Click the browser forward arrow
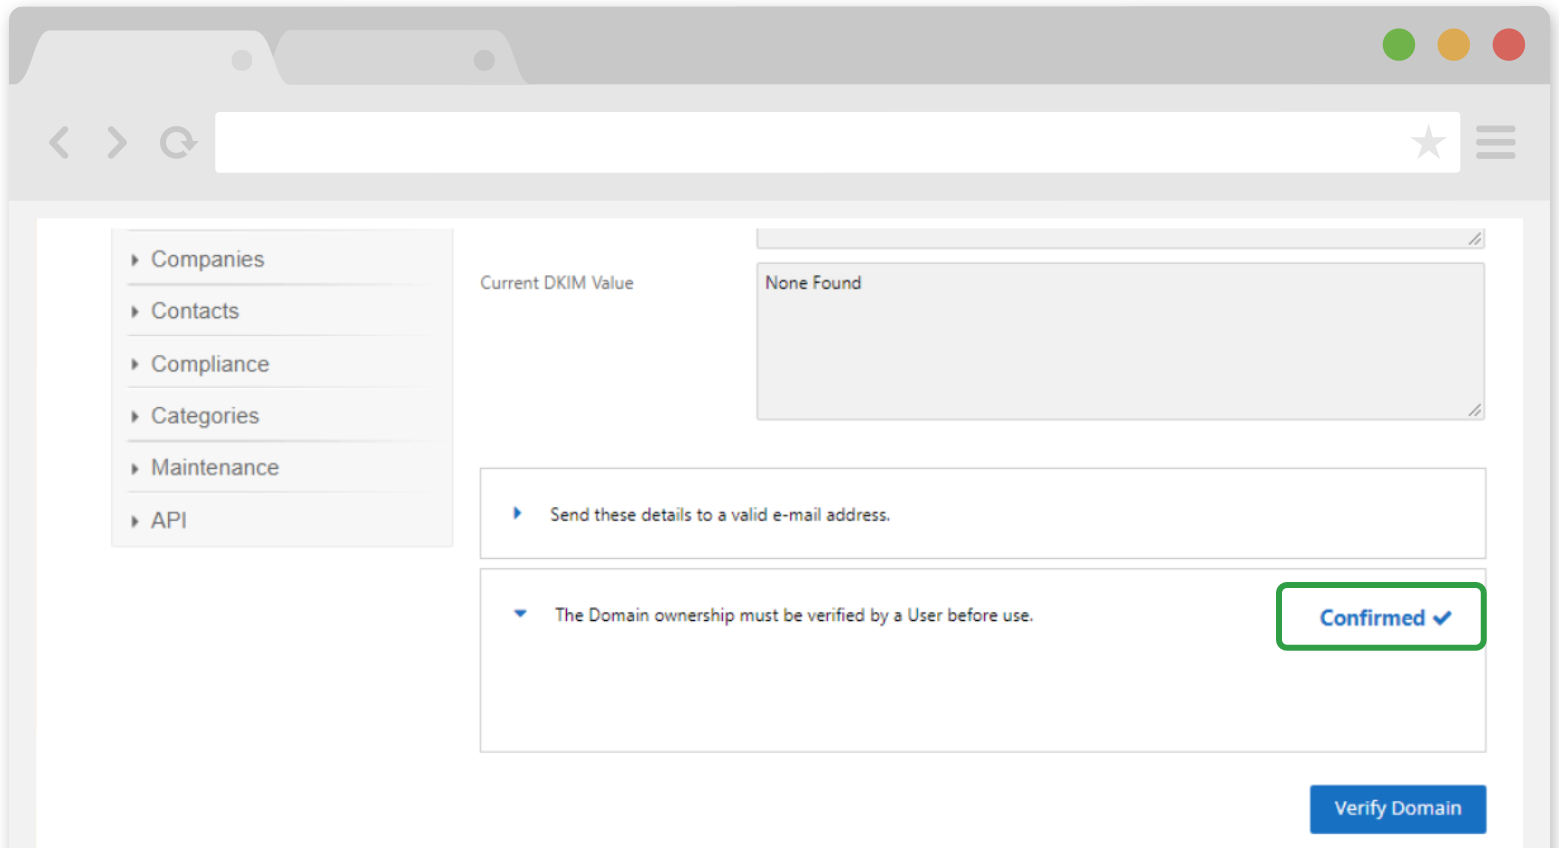Image resolution: width=1559 pixels, height=848 pixels. tap(117, 142)
